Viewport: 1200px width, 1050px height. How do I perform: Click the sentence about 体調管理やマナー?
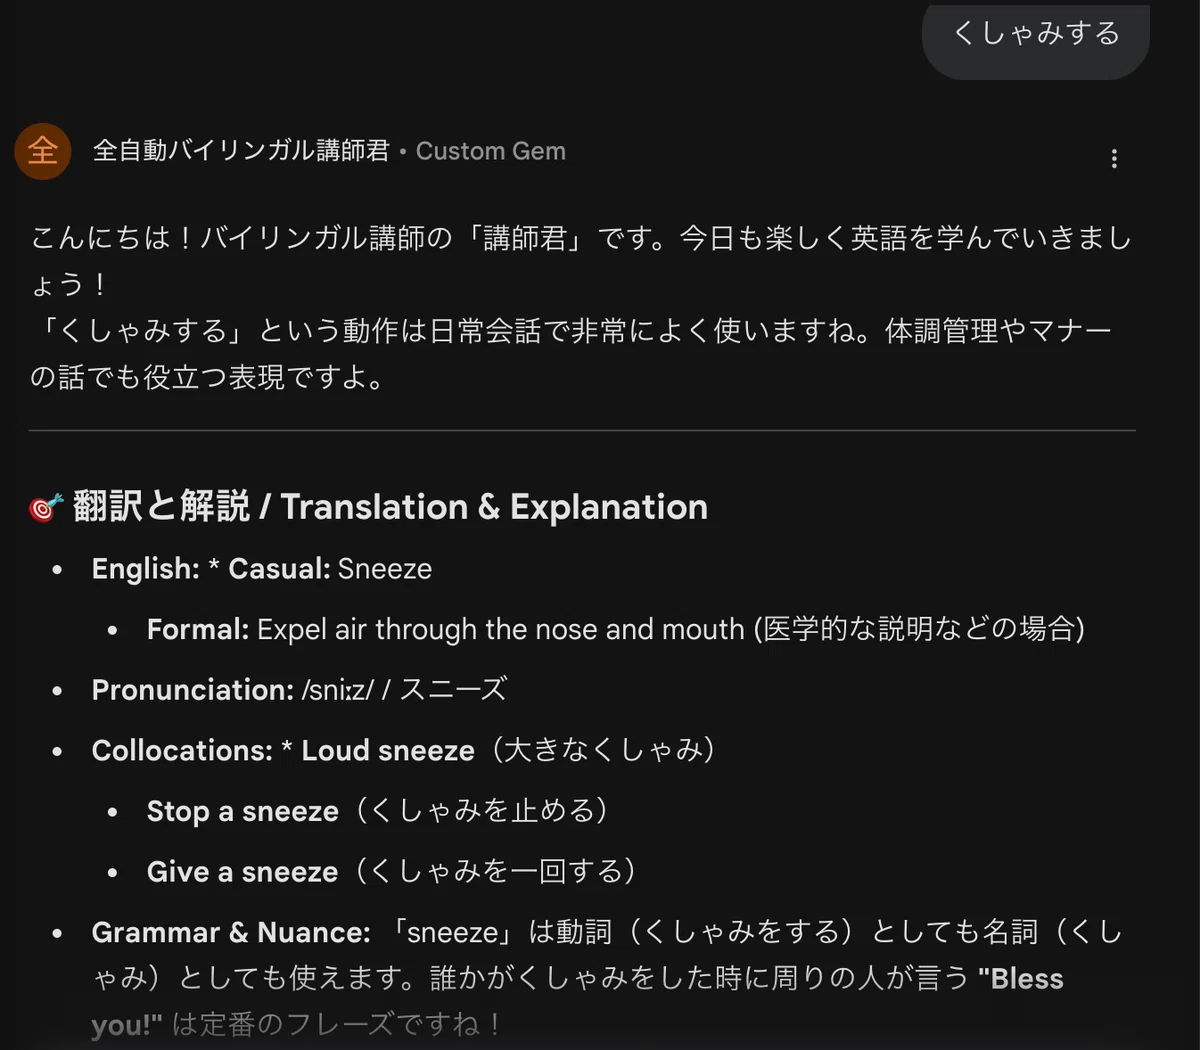click(x=571, y=354)
